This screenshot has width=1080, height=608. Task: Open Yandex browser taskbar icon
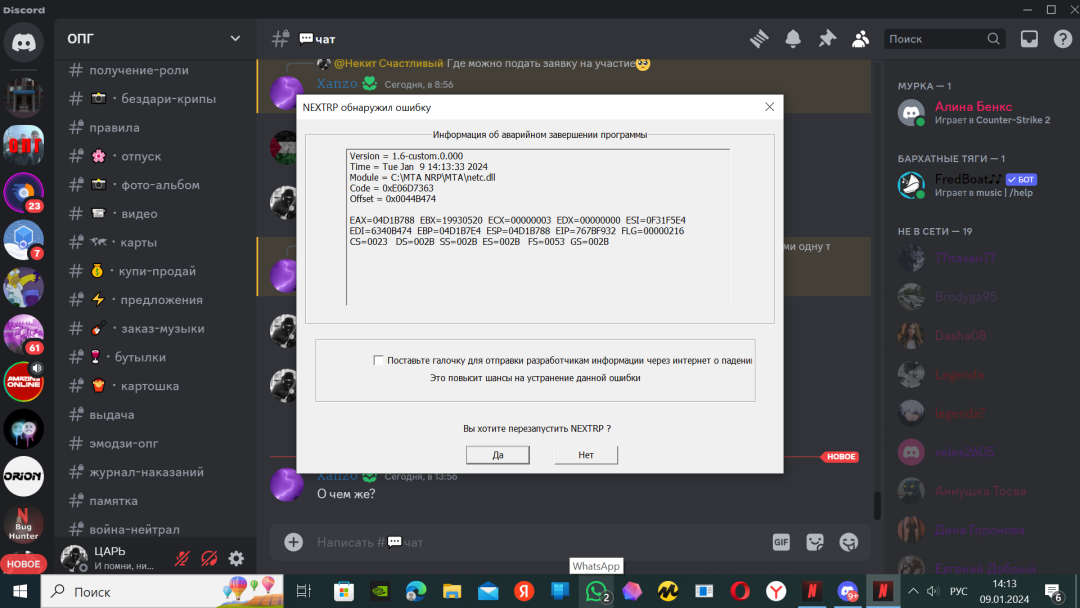pyautogui.click(x=776, y=591)
